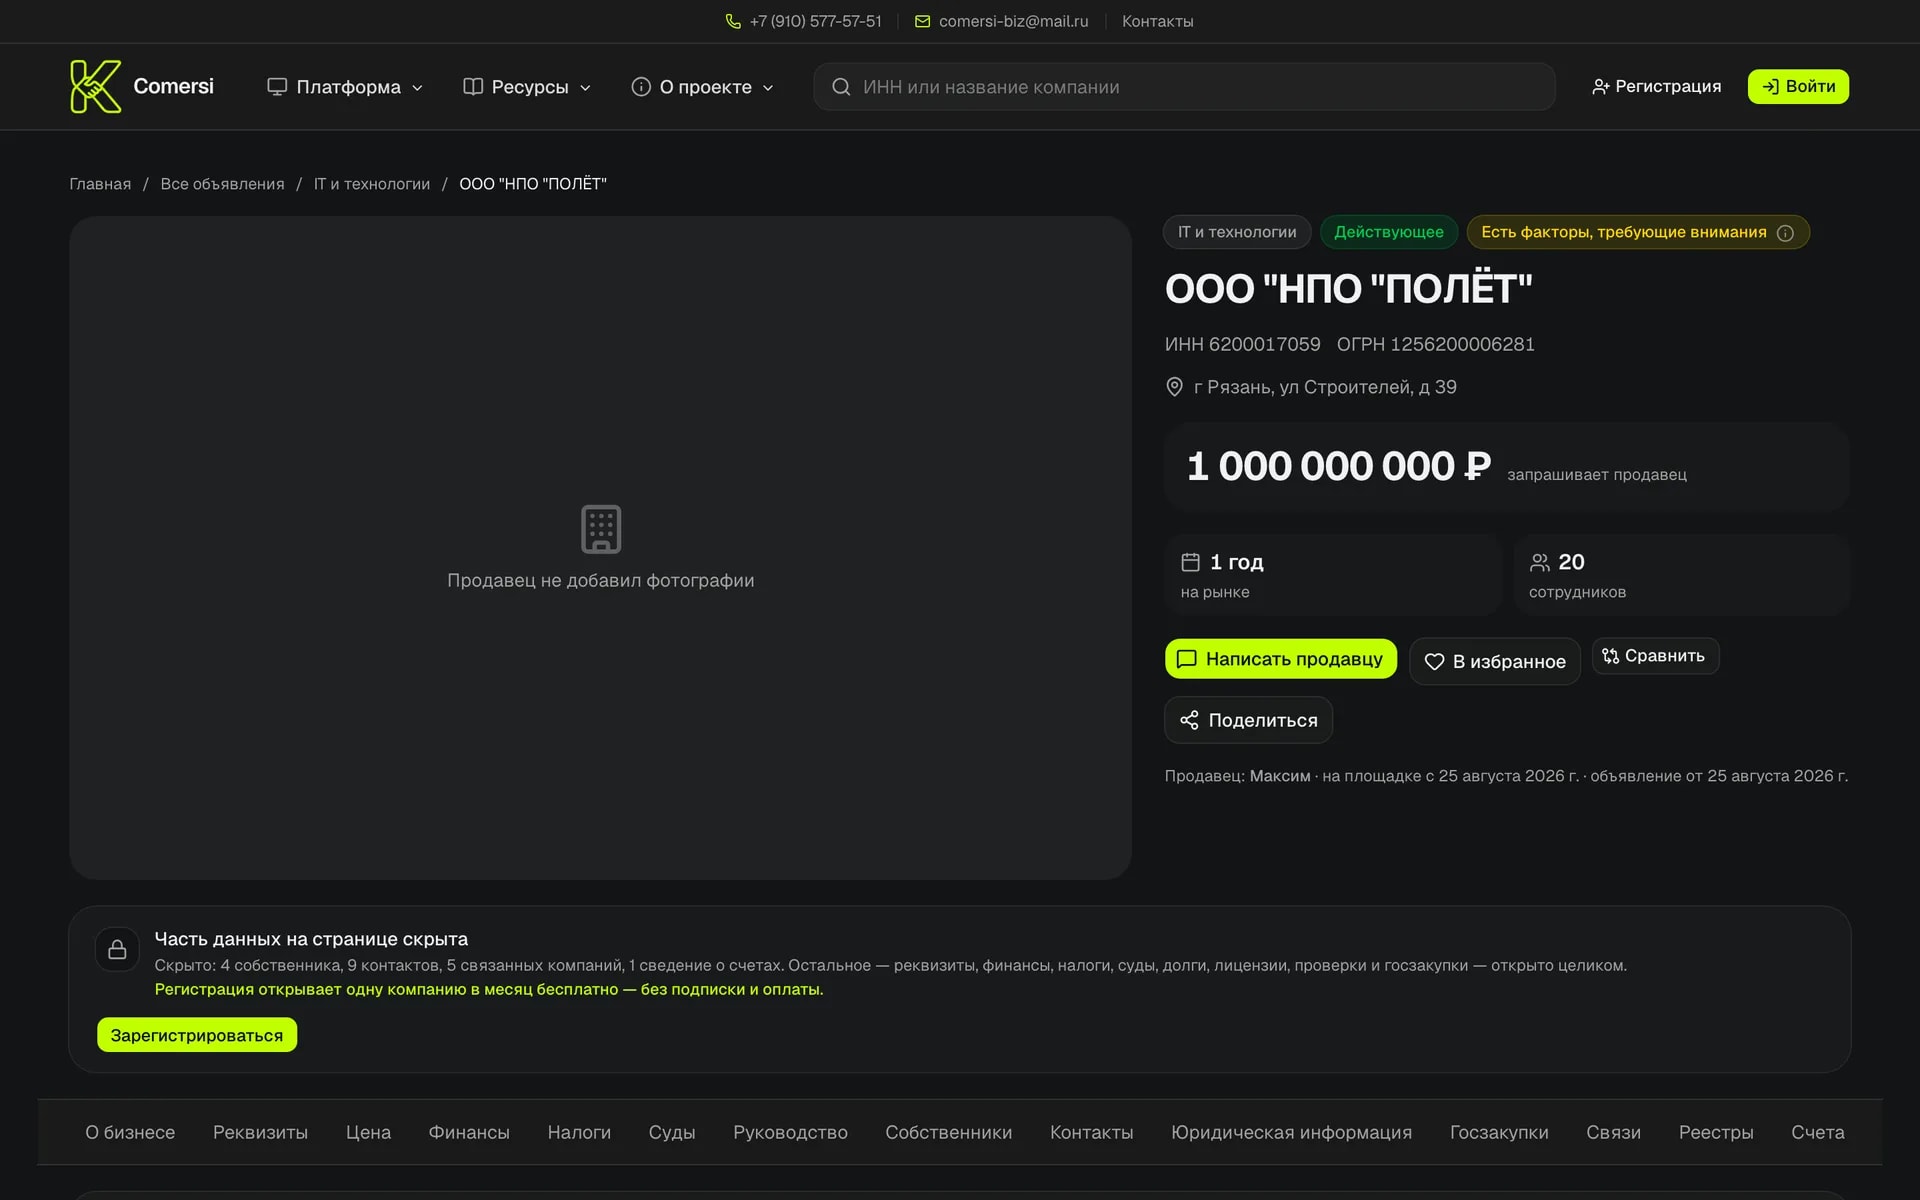This screenshot has width=1920, height=1200.
Task: Click the people icon by 20 сотрудников
Action: click(1539, 562)
